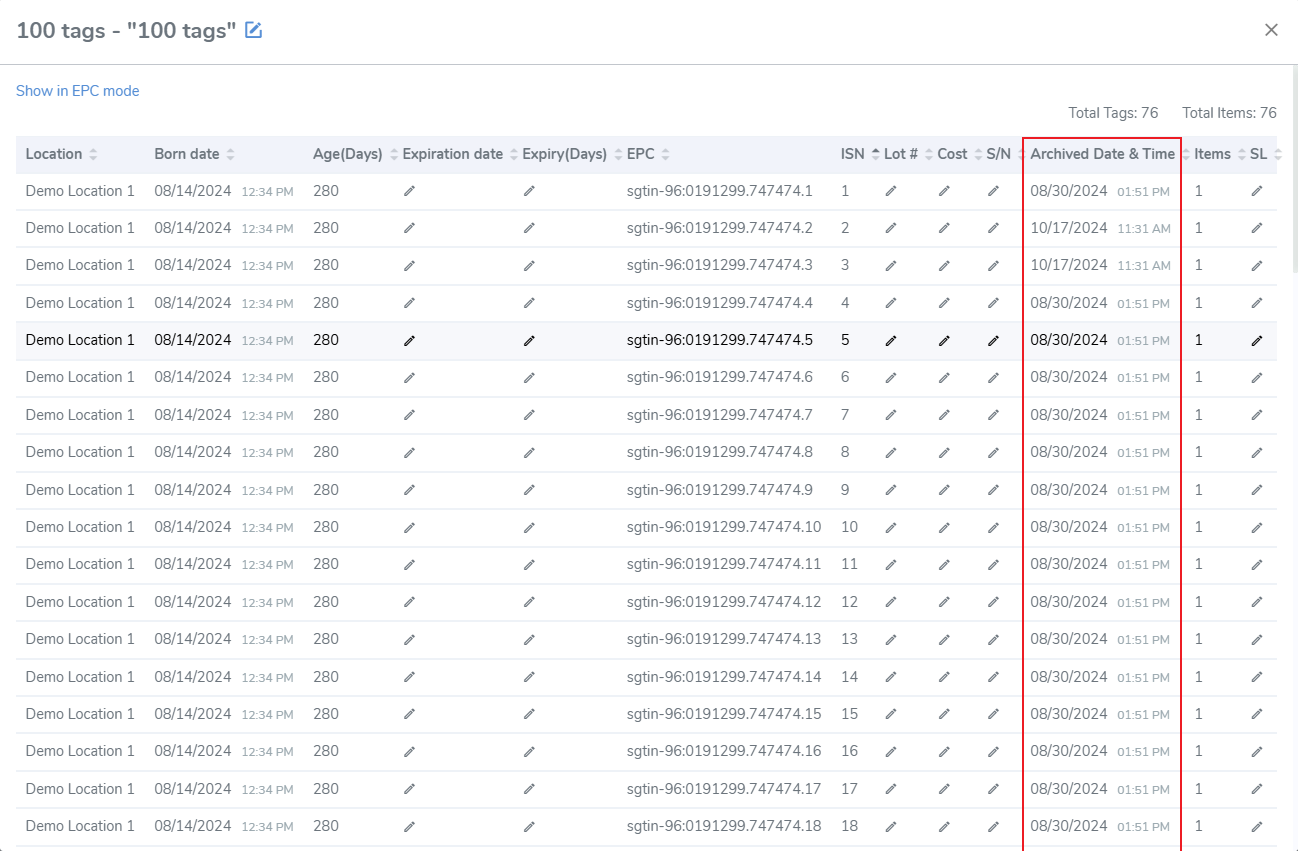Sort by Lot # column
This screenshot has width=1298, height=851.
click(909, 154)
